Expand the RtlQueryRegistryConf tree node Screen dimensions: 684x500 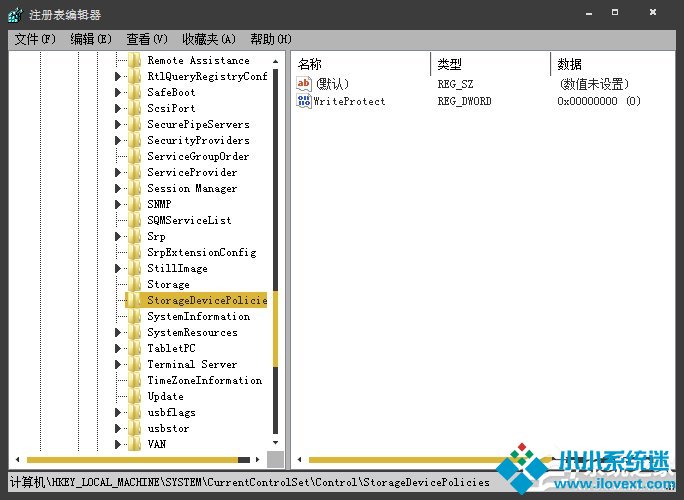tap(118, 76)
